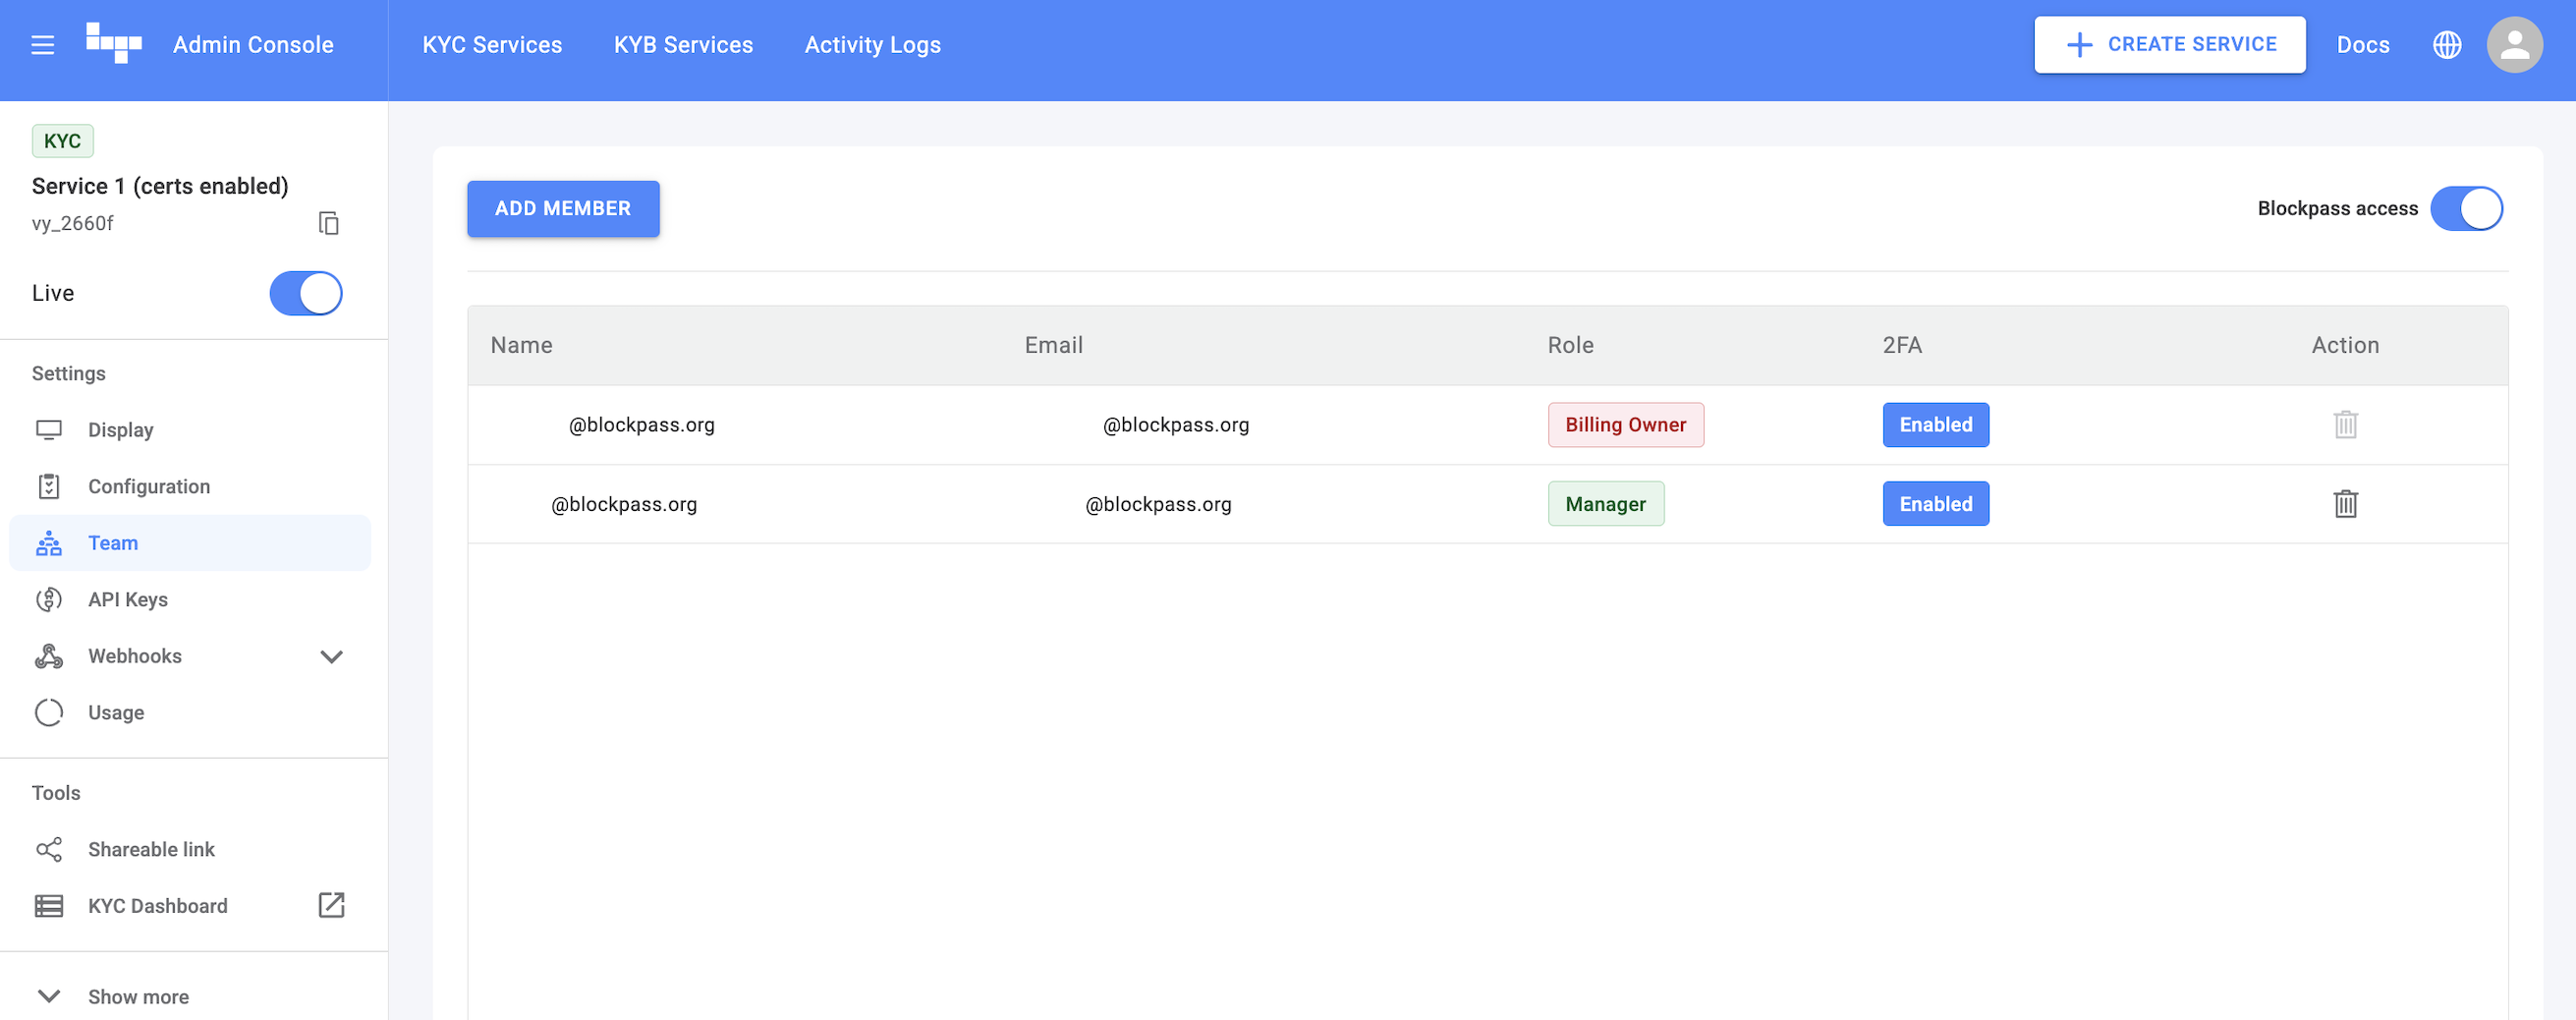This screenshot has height=1020, width=2576.
Task: Open the API Keys settings page
Action: tap(128, 599)
